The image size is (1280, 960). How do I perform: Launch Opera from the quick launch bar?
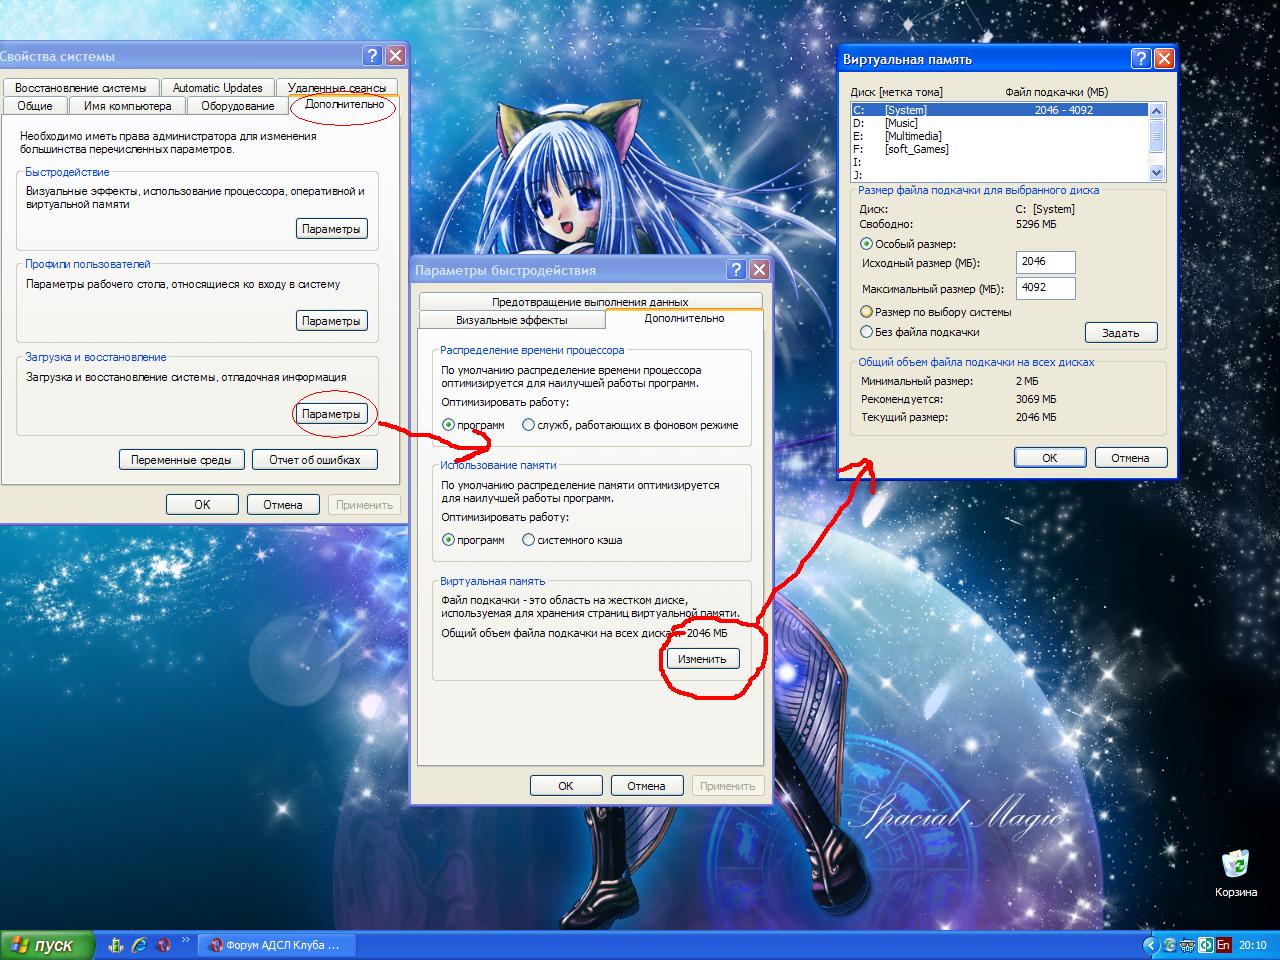pos(163,944)
